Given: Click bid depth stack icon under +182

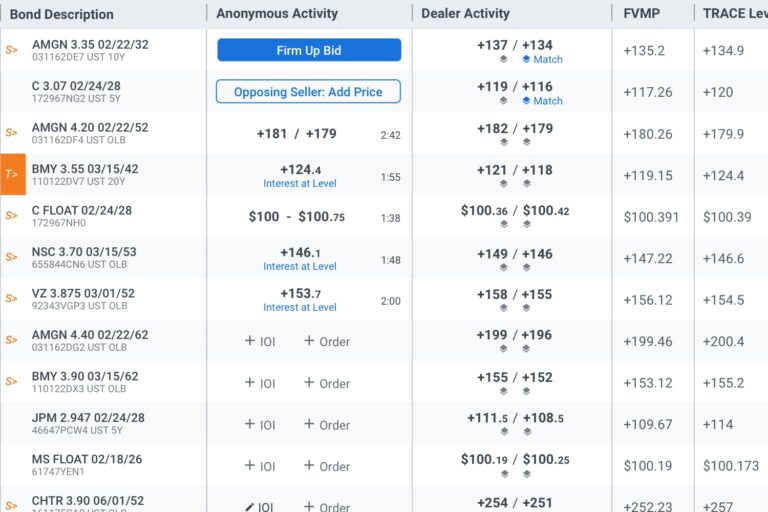Looking at the screenshot, I should 504,142.
